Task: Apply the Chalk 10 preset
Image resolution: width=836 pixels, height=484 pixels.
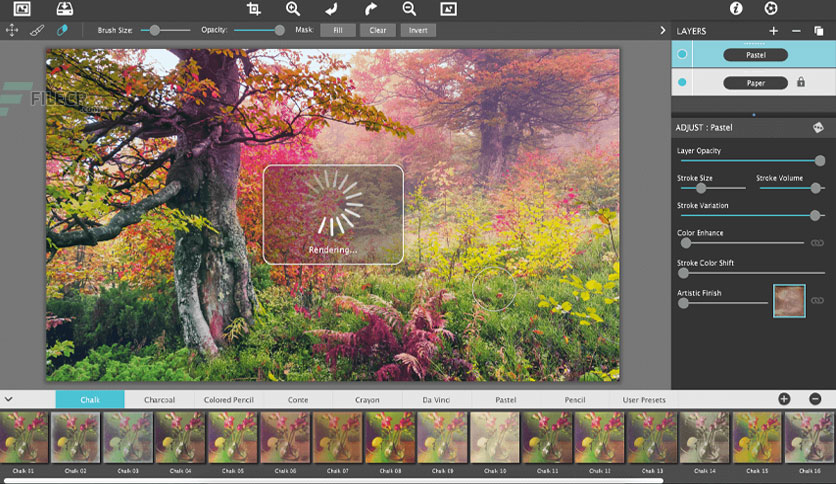Action: [x=495, y=437]
